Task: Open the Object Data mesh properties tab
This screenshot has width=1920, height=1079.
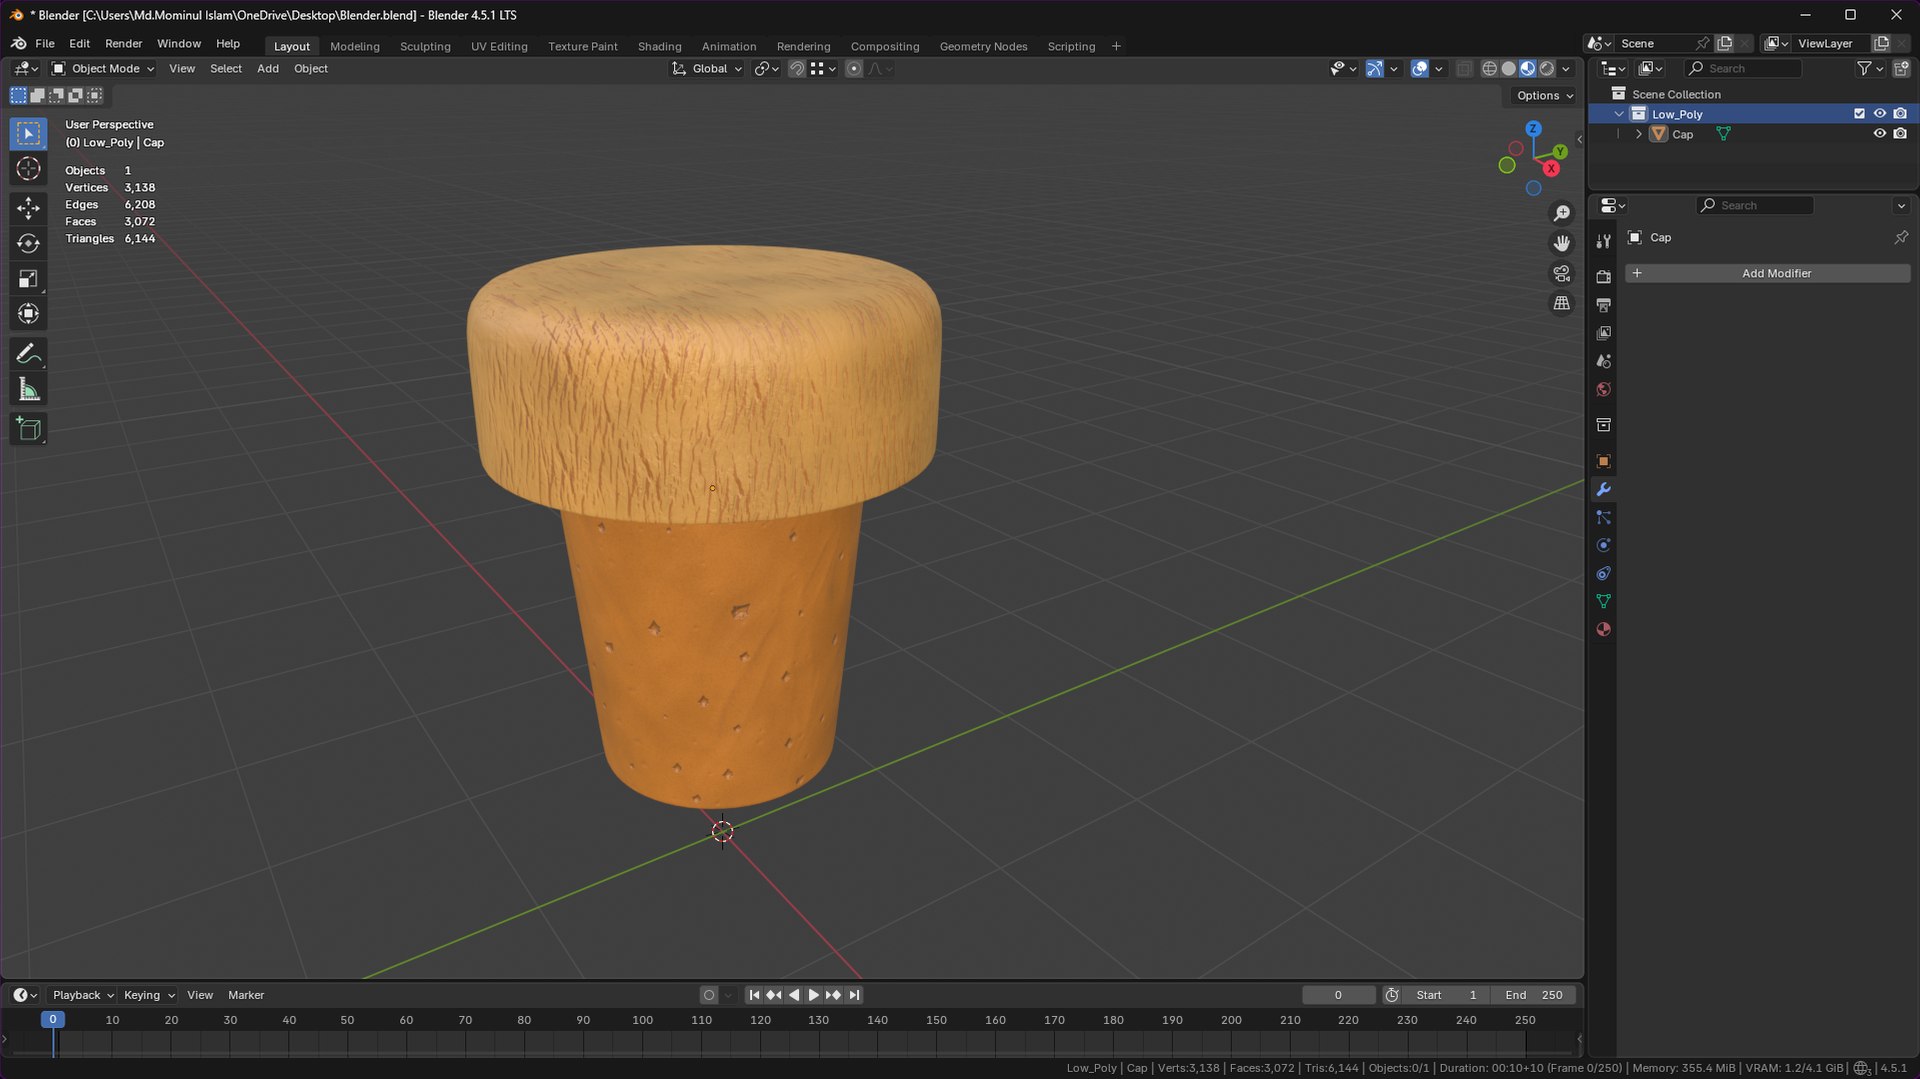Action: 1603,601
